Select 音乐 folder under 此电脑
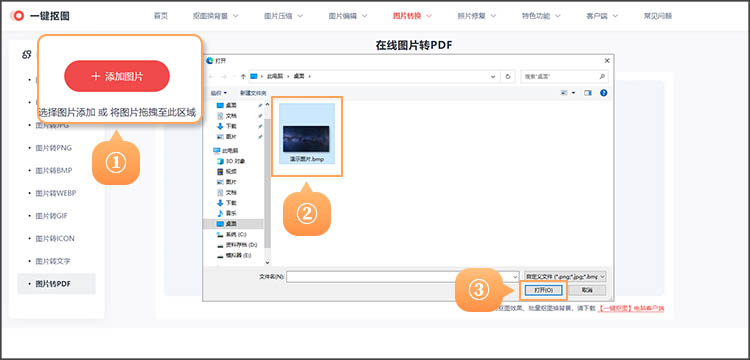Viewport: 750px width, 360px height. (x=227, y=213)
